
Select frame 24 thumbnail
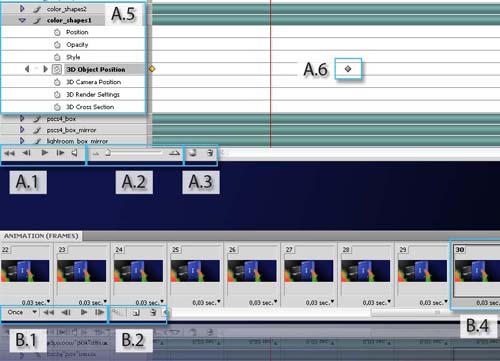(138, 271)
